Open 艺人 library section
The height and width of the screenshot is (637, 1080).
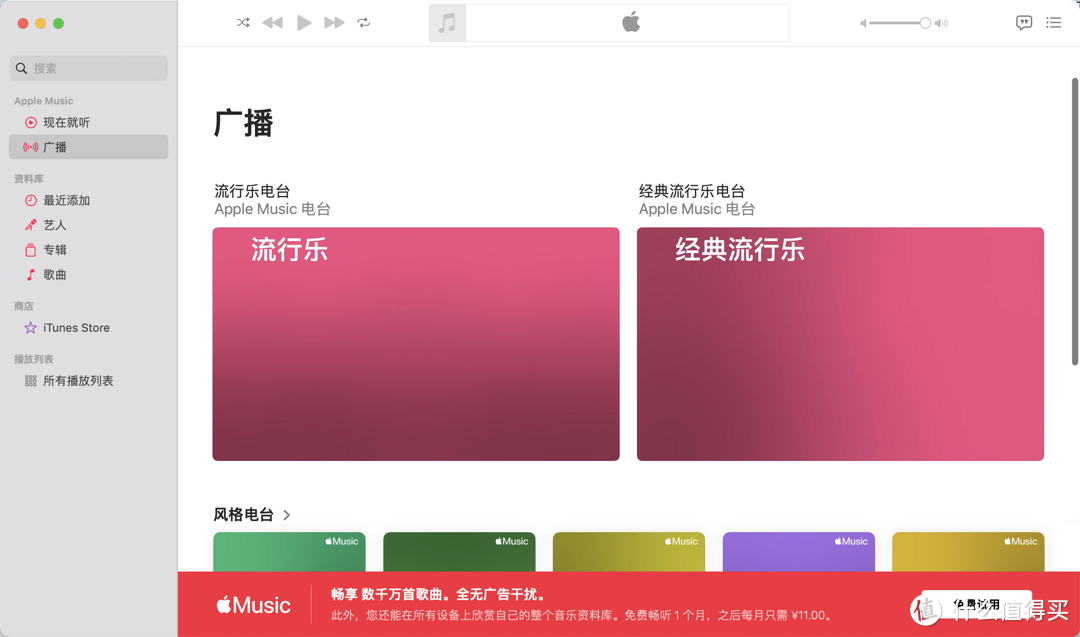point(88,225)
